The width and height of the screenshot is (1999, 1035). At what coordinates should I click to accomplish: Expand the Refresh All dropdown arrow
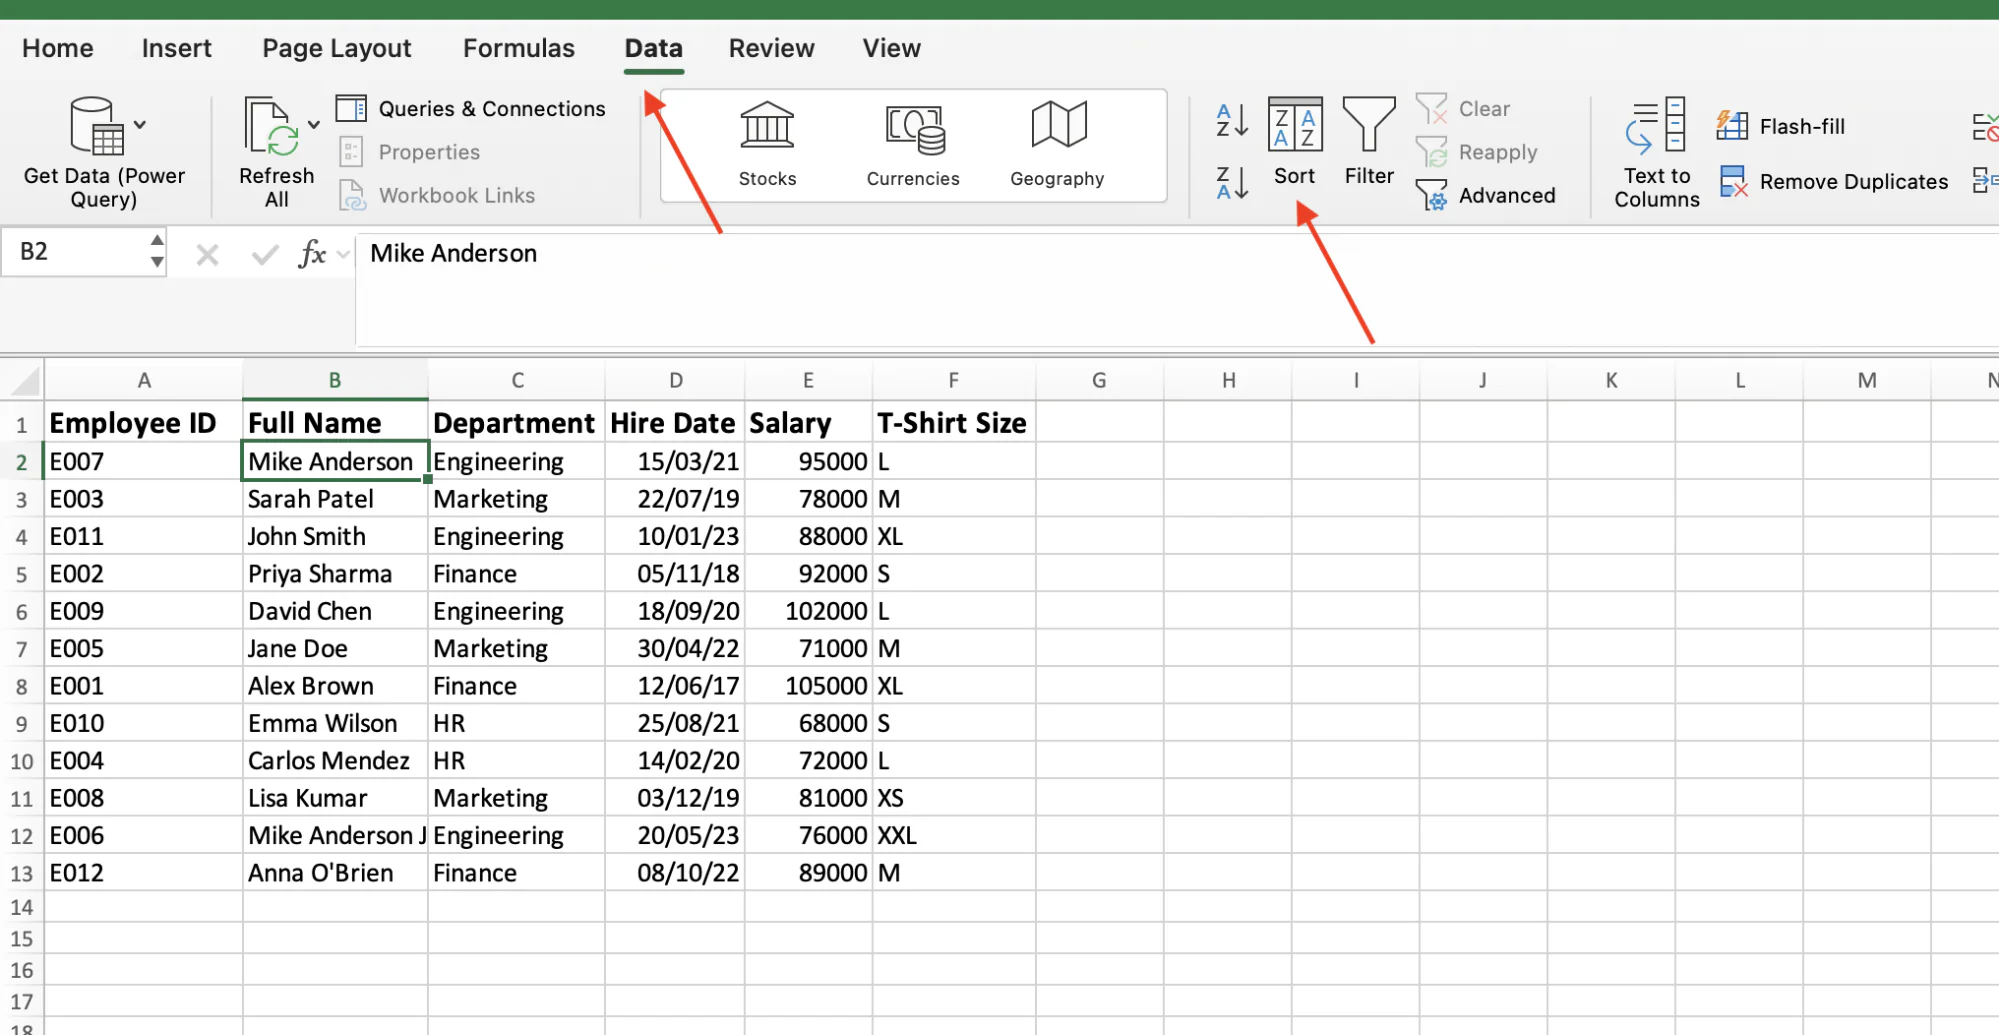pyautogui.click(x=314, y=125)
